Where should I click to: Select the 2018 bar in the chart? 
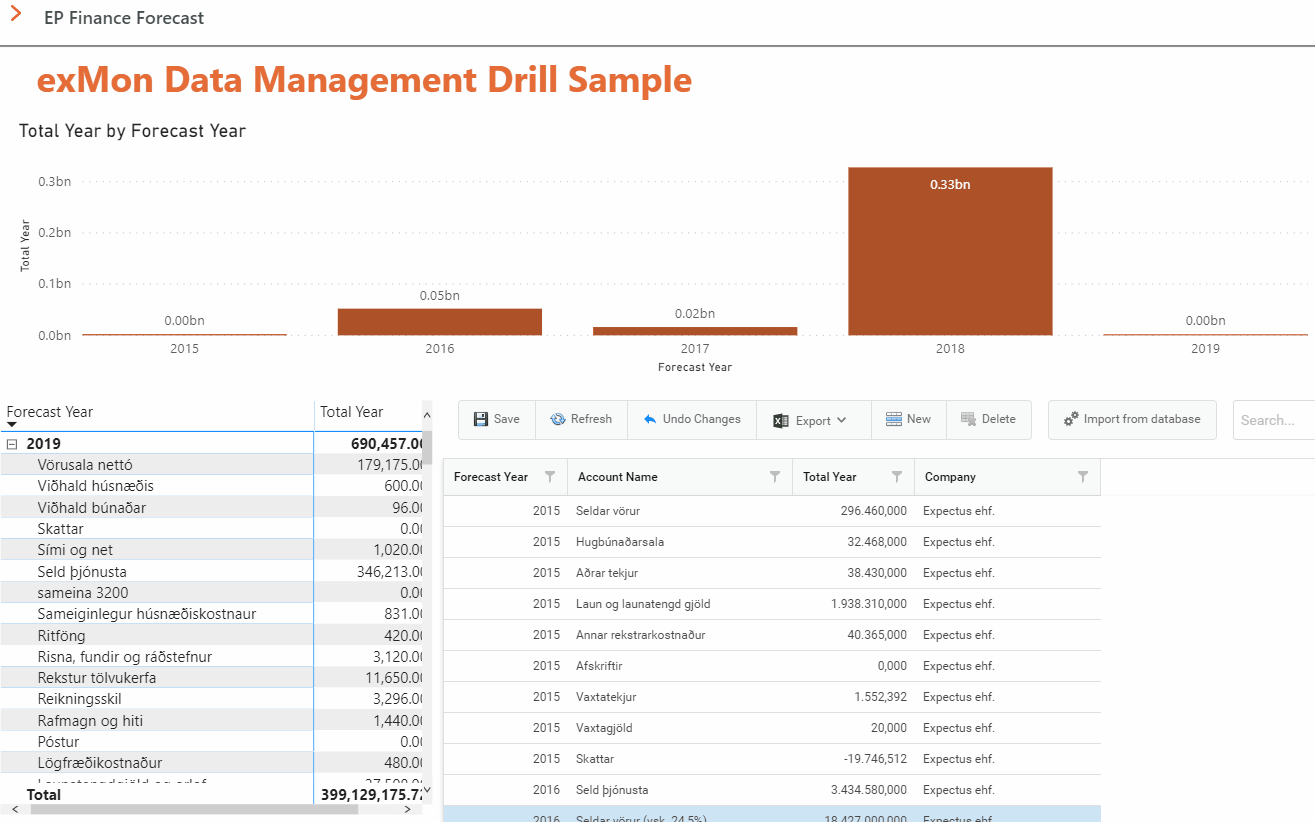pos(950,251)
